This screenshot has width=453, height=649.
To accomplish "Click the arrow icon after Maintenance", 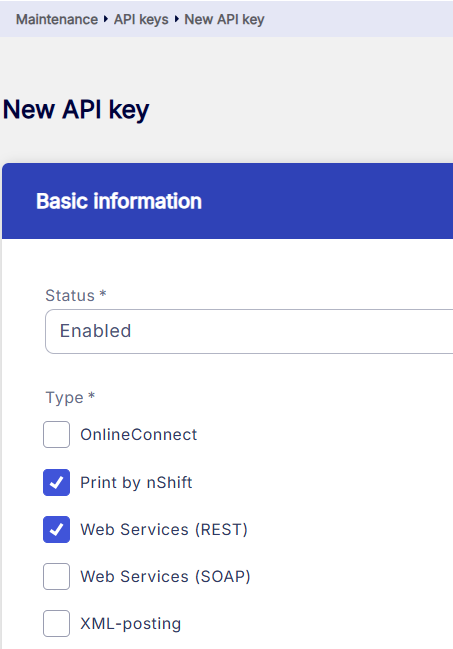I will (x=106, y=19).
